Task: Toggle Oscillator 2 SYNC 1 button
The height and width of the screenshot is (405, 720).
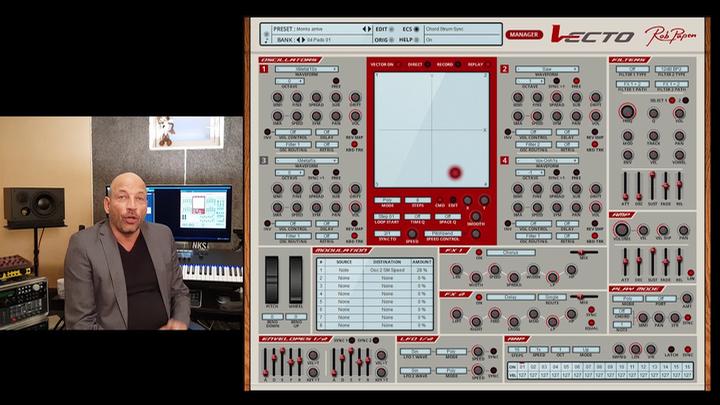Action: (x=556, y=81)
